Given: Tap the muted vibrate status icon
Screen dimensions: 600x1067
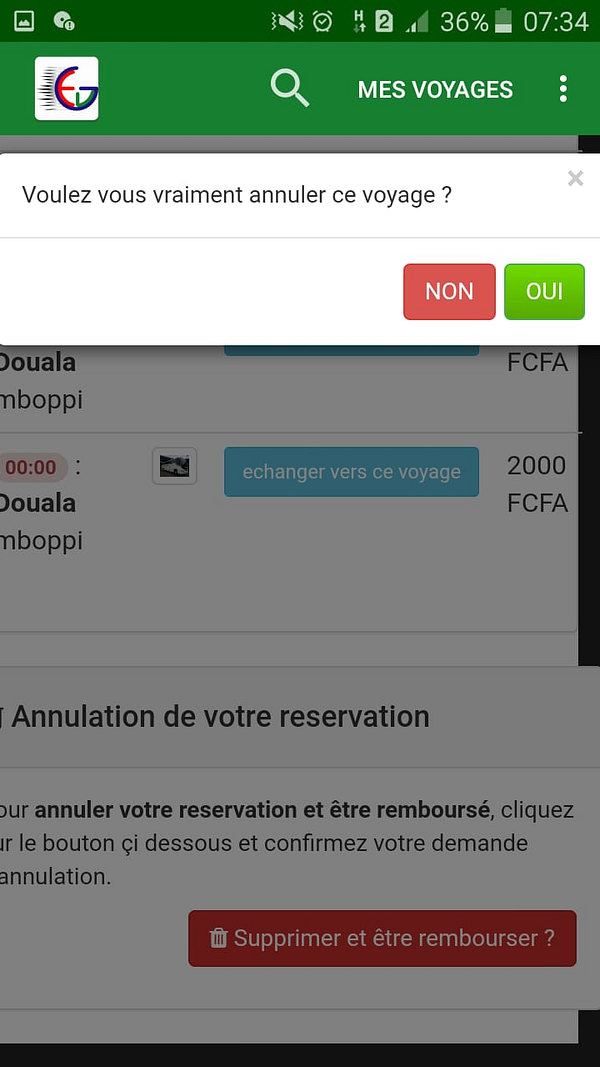Looking at the screenshot, I should 287,22.
